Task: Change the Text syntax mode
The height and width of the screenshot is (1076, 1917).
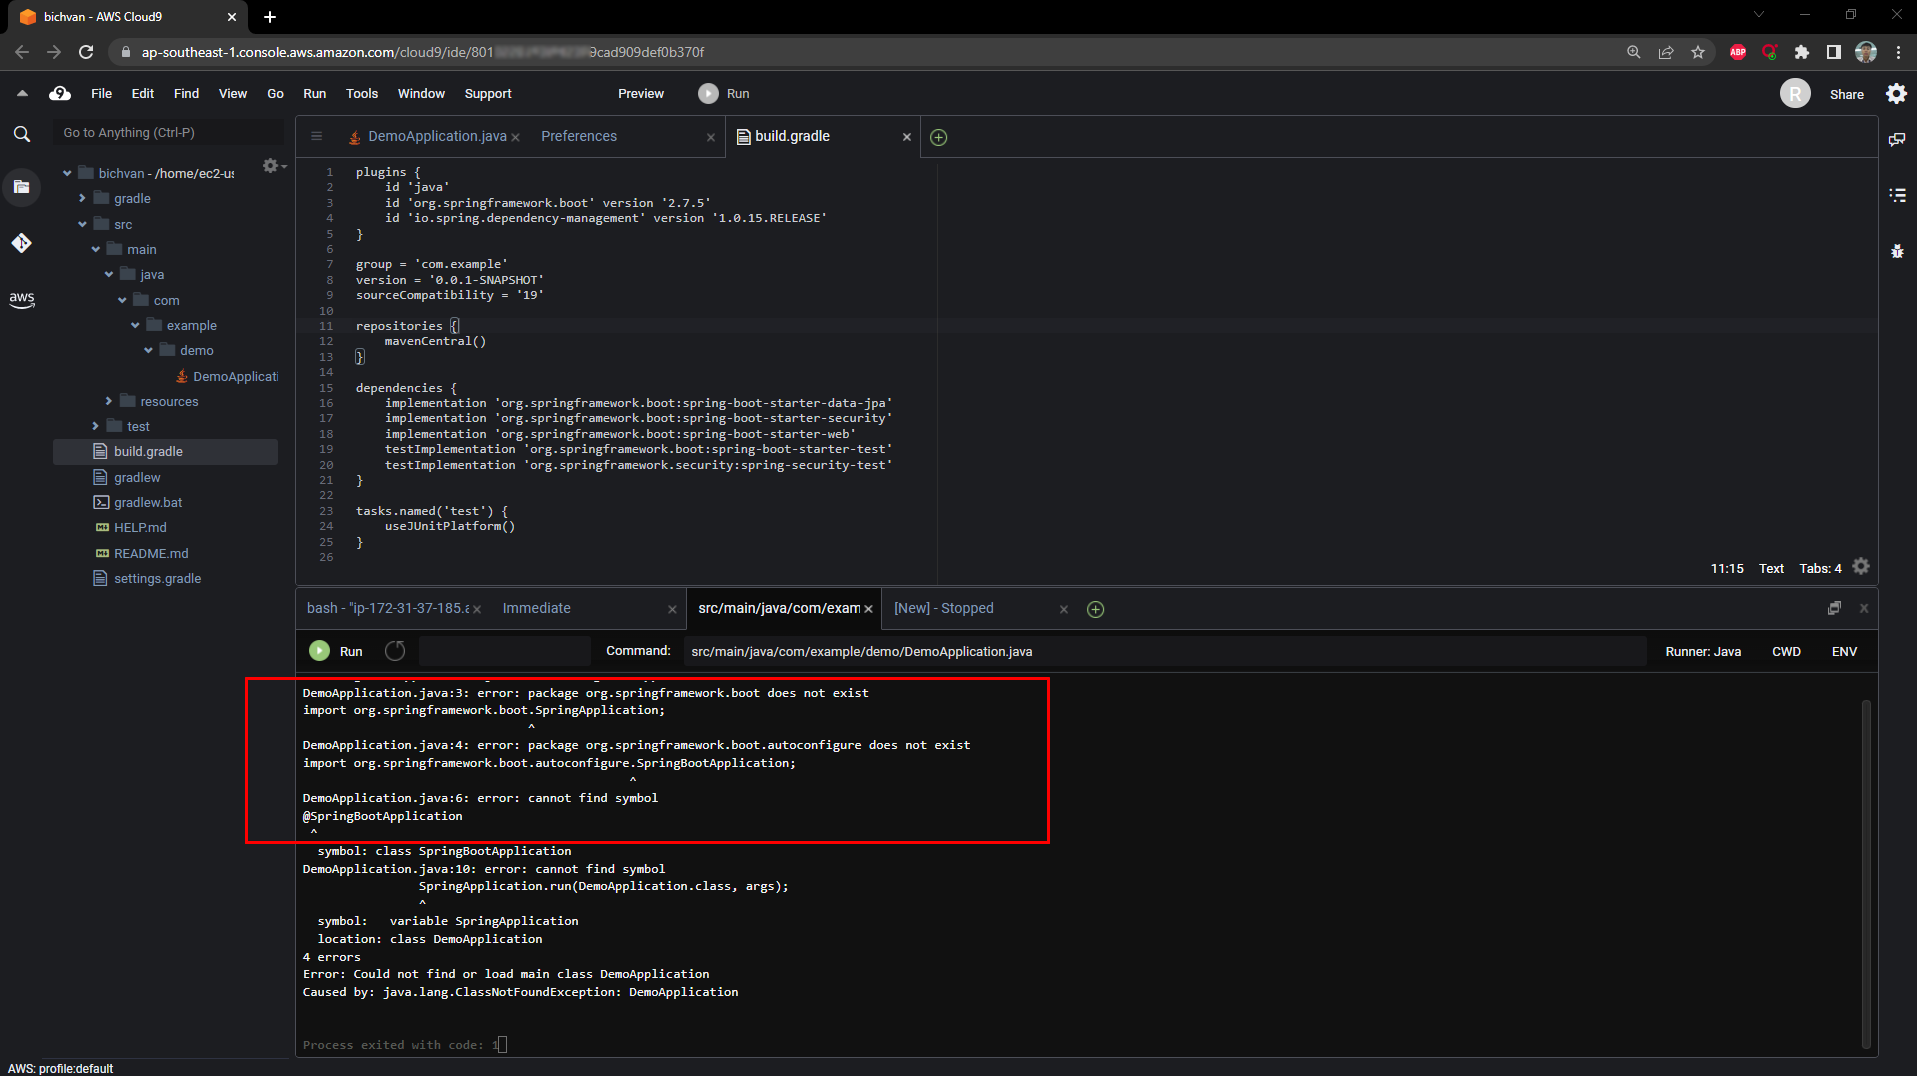Action: tap(1771, 568)
